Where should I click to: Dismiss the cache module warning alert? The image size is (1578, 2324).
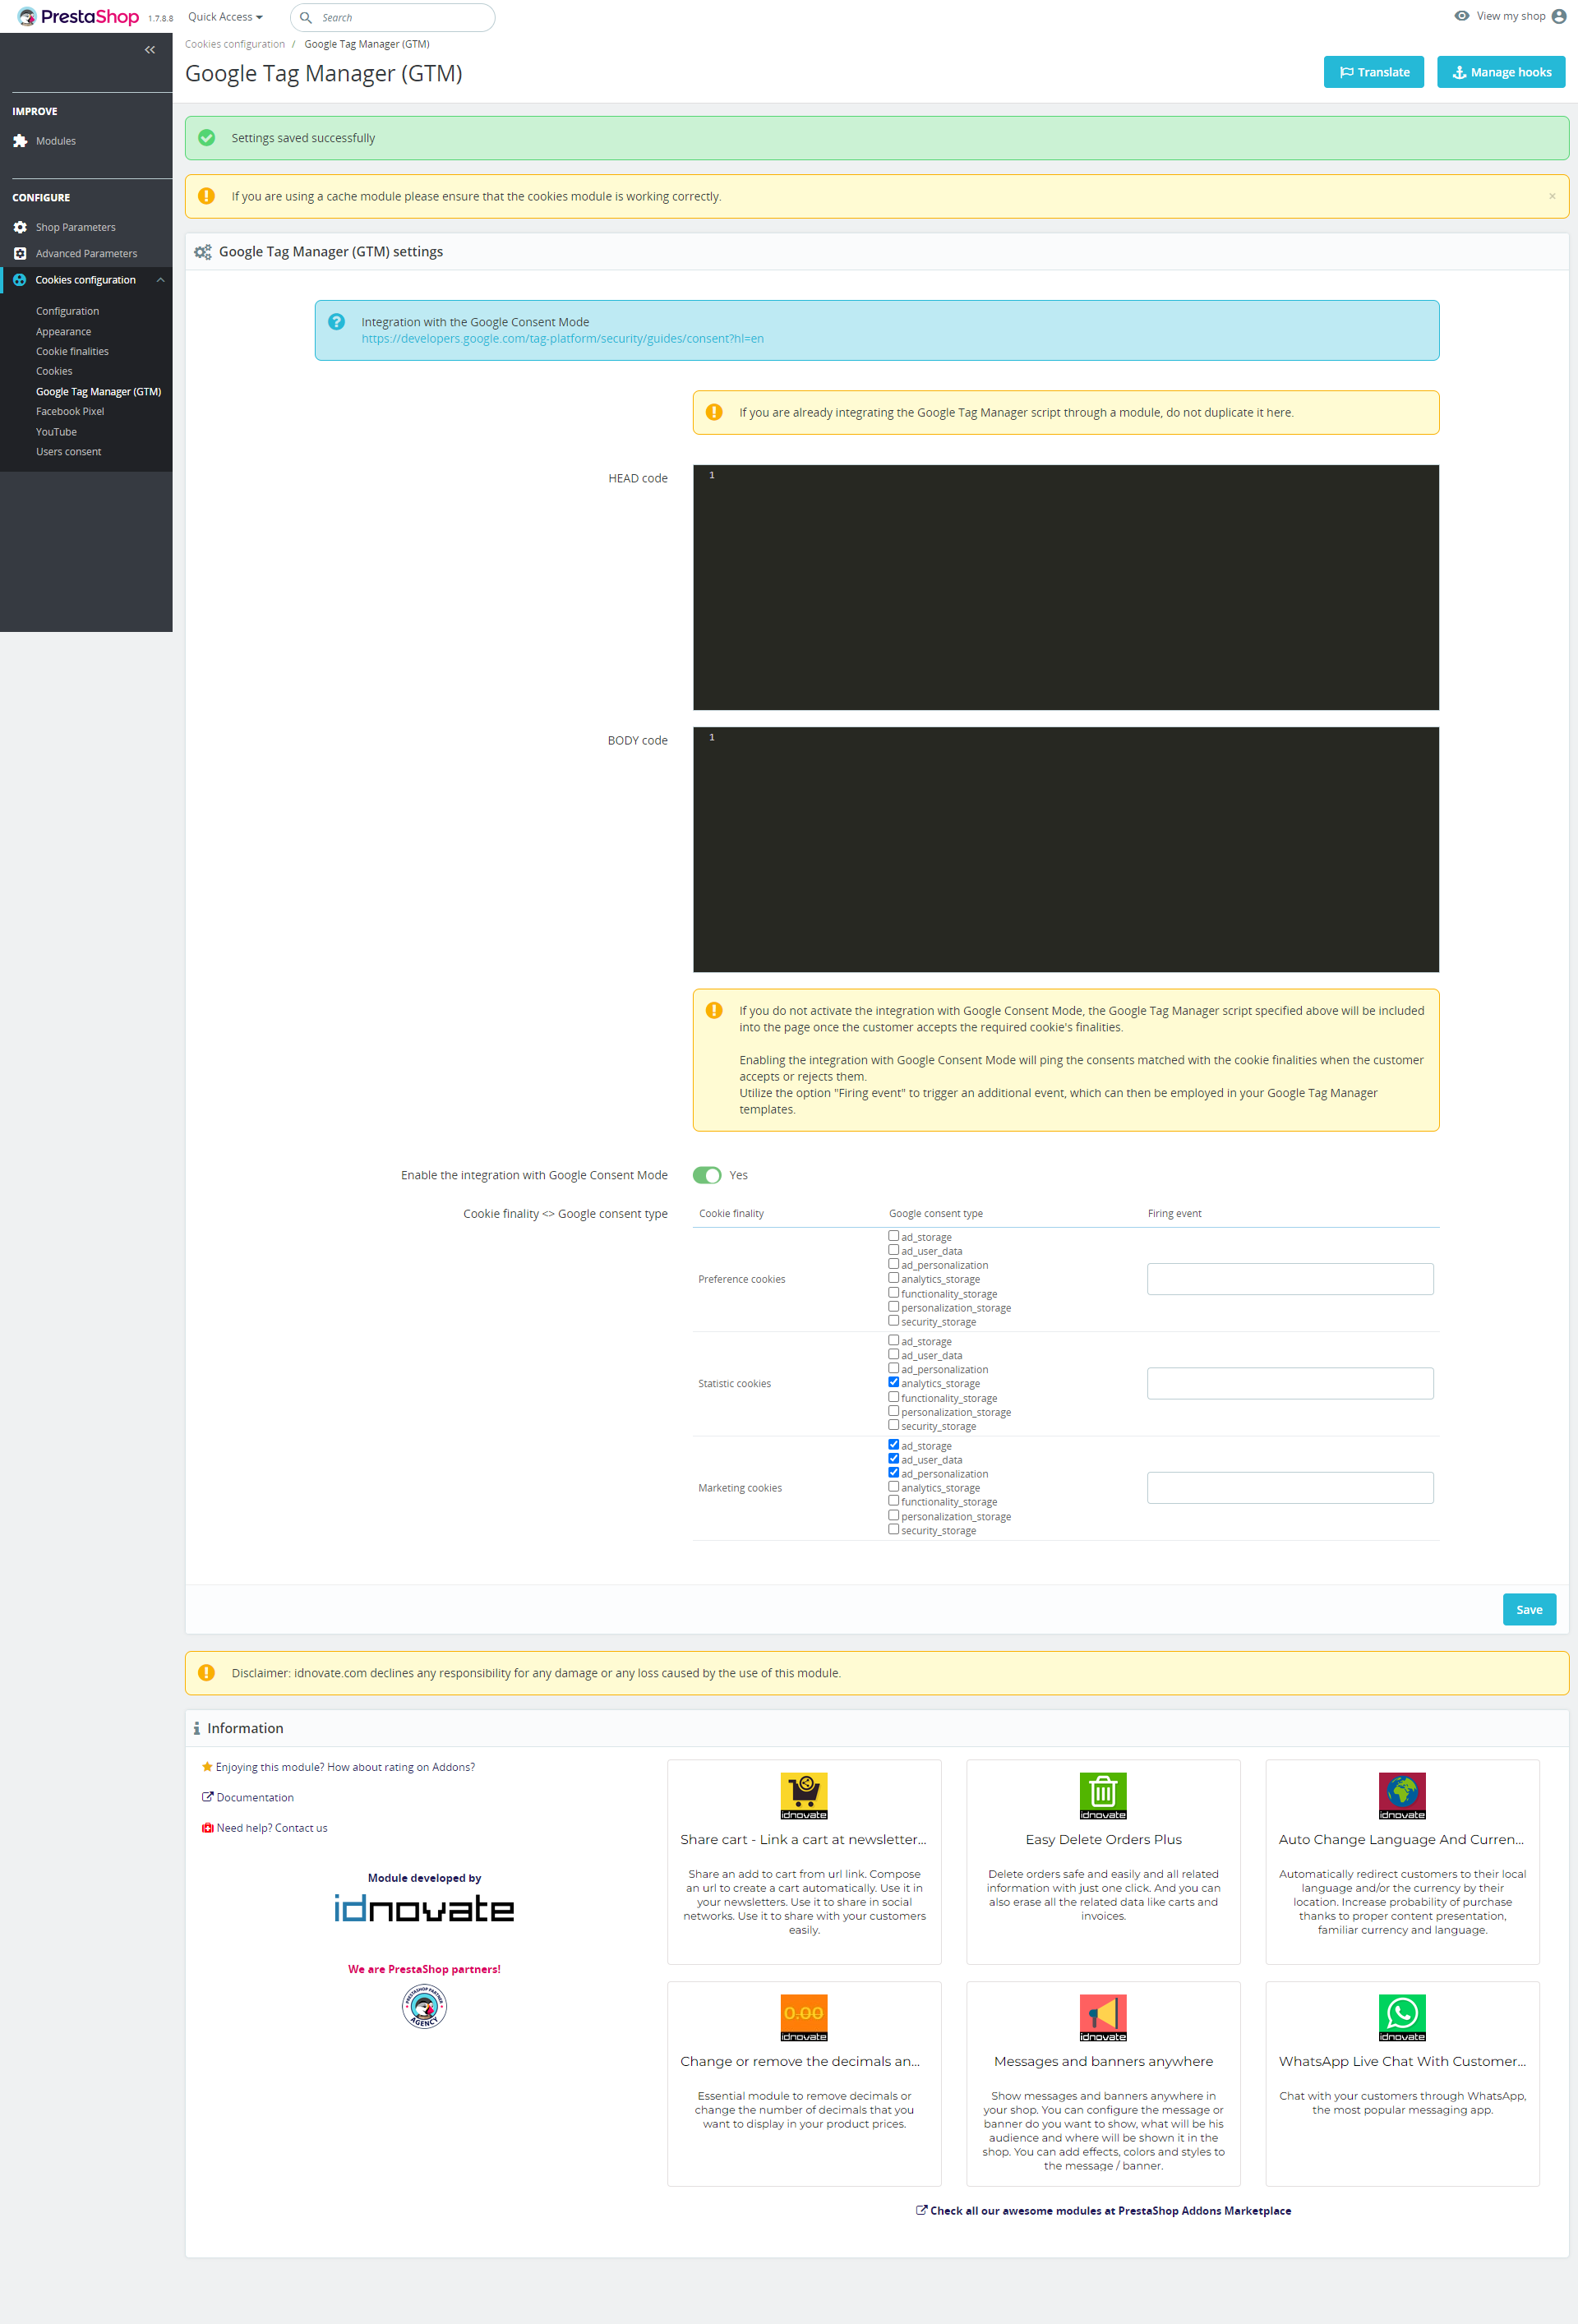pyautogui.click(x=1551, y=196)
